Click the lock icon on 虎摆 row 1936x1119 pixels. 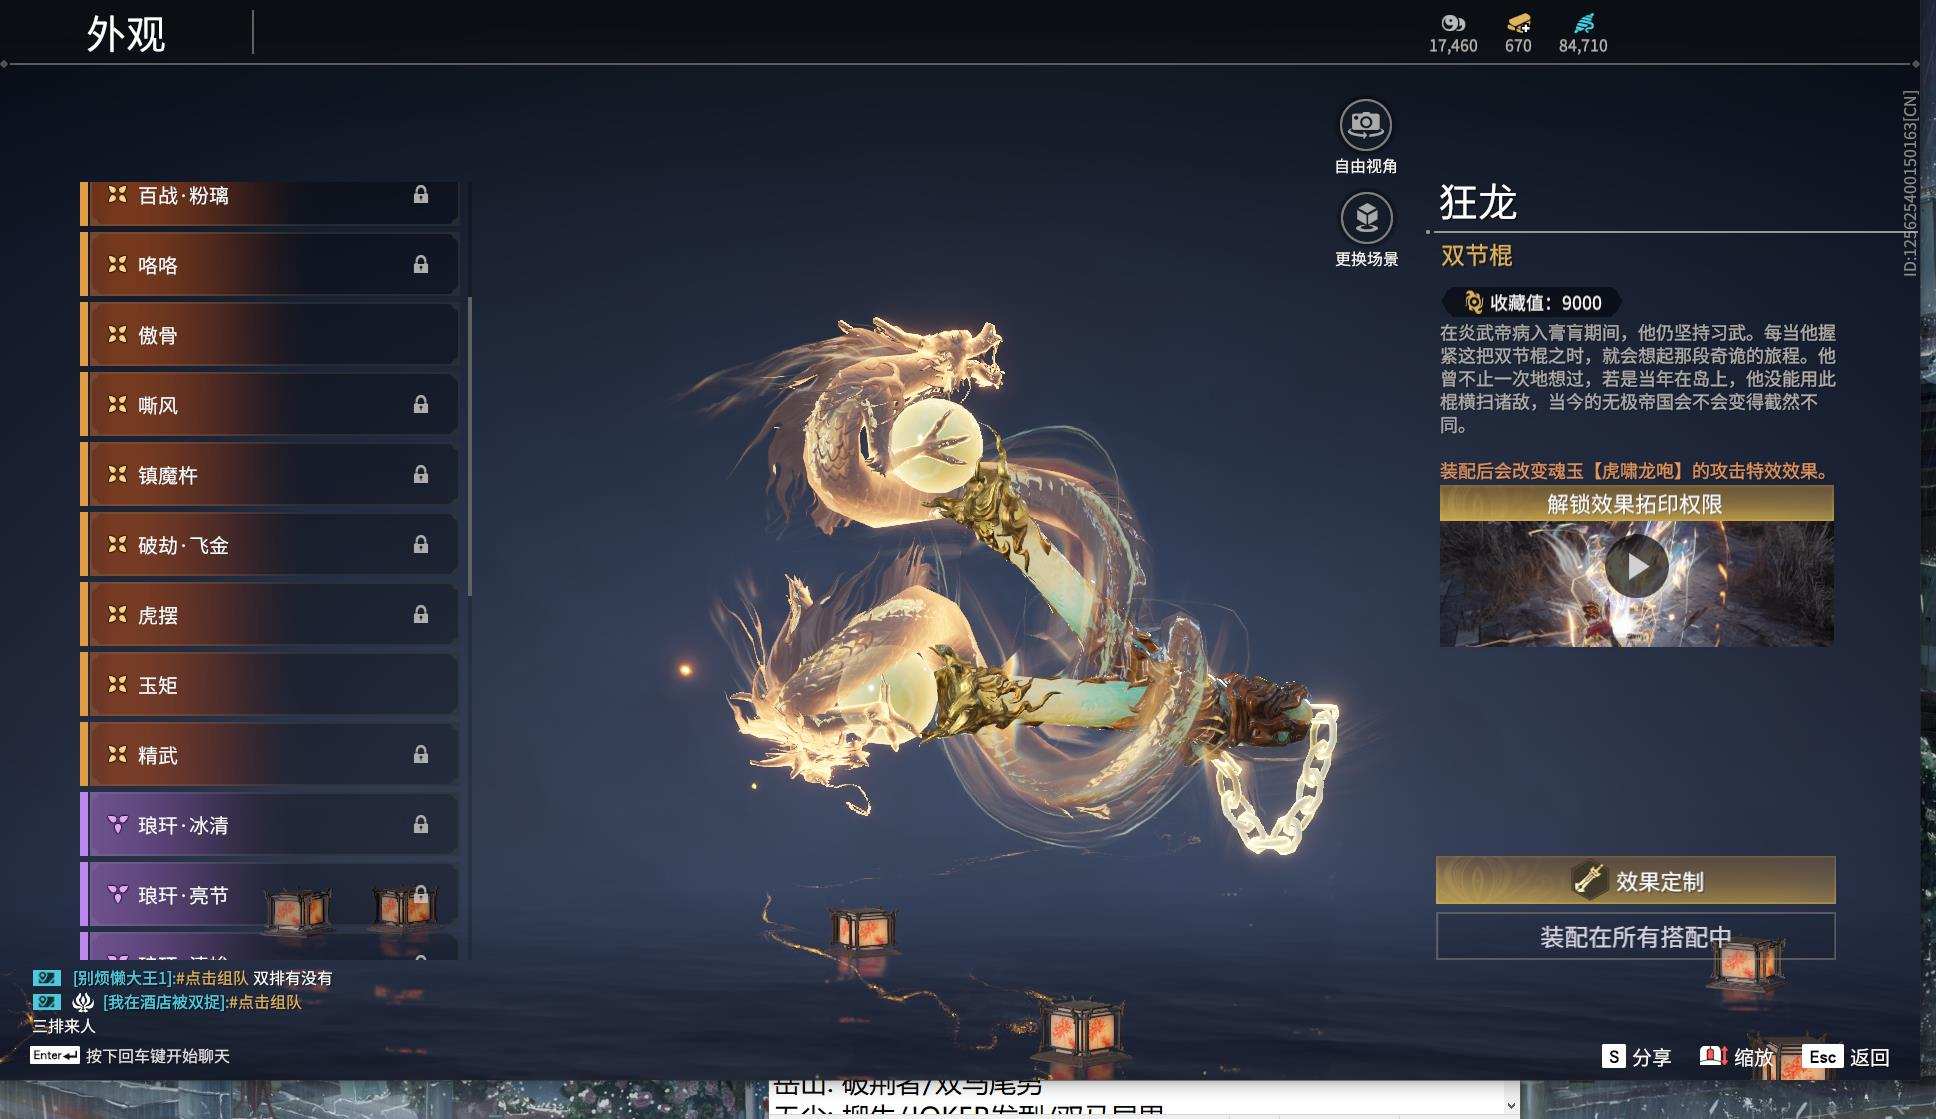tap(421, 615)
